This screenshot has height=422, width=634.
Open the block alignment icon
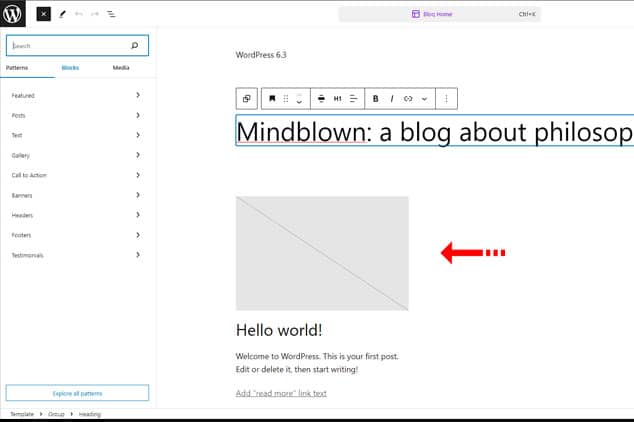tap(321, 99)
